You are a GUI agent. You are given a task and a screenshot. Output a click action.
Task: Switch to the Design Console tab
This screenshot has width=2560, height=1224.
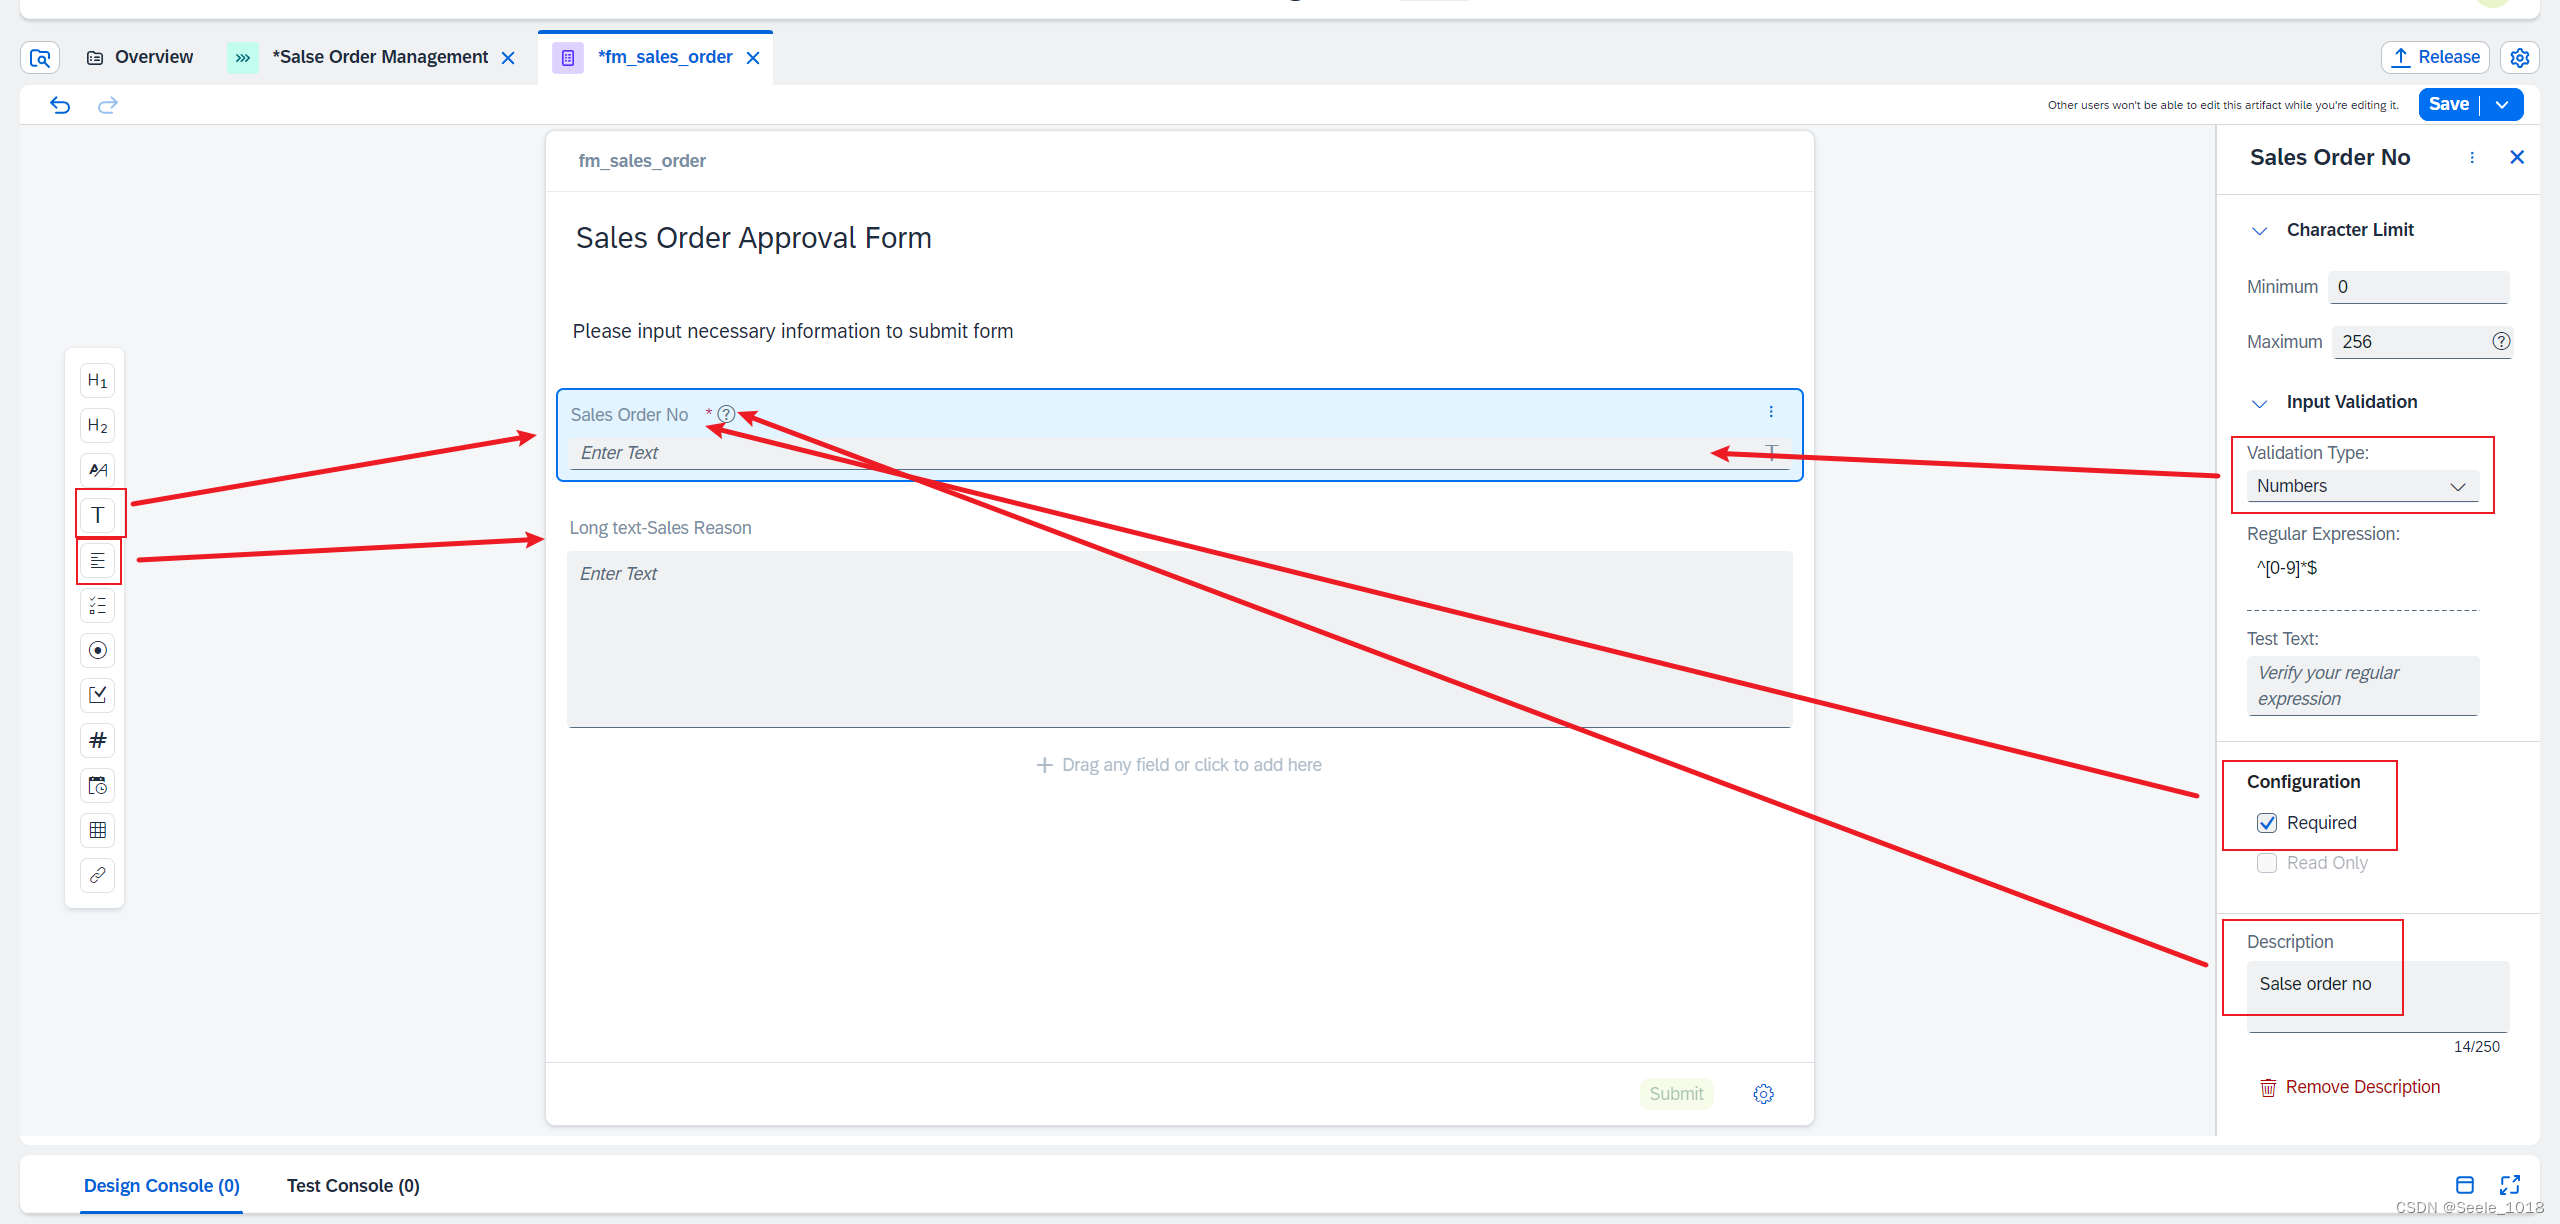pyautogui.click(x=160, y=1185)
